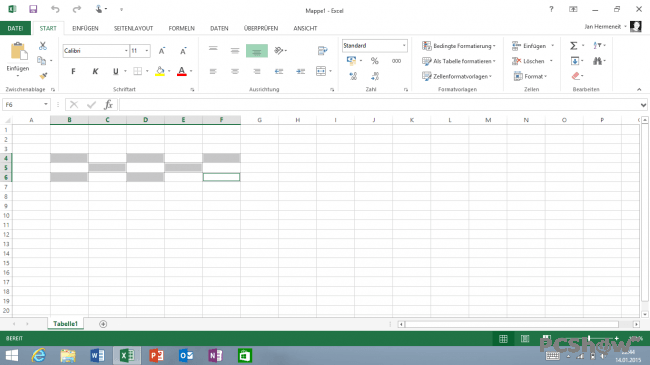Image resolution: width=650 pixels, height=365 pixels.
Task: Select the Format Painter brush
Action: coord(43,75)
